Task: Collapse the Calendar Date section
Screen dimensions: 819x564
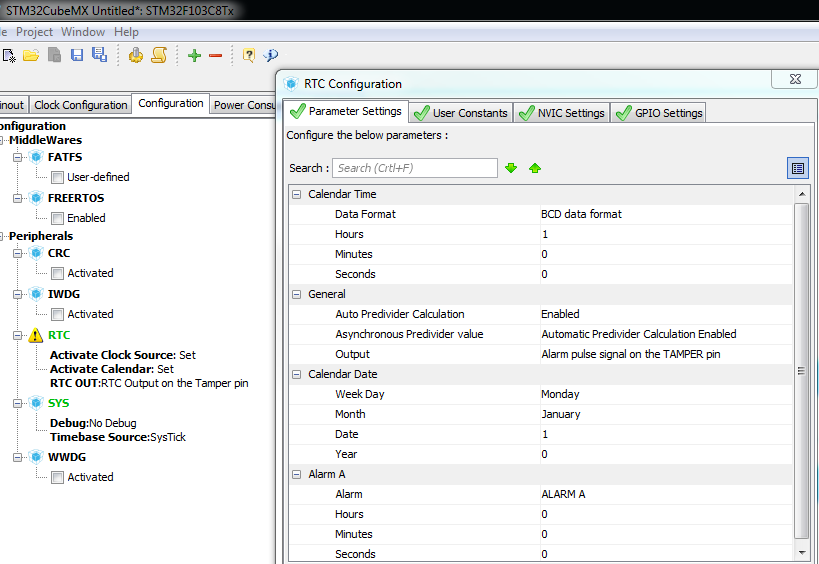Action: coord(297,374)
